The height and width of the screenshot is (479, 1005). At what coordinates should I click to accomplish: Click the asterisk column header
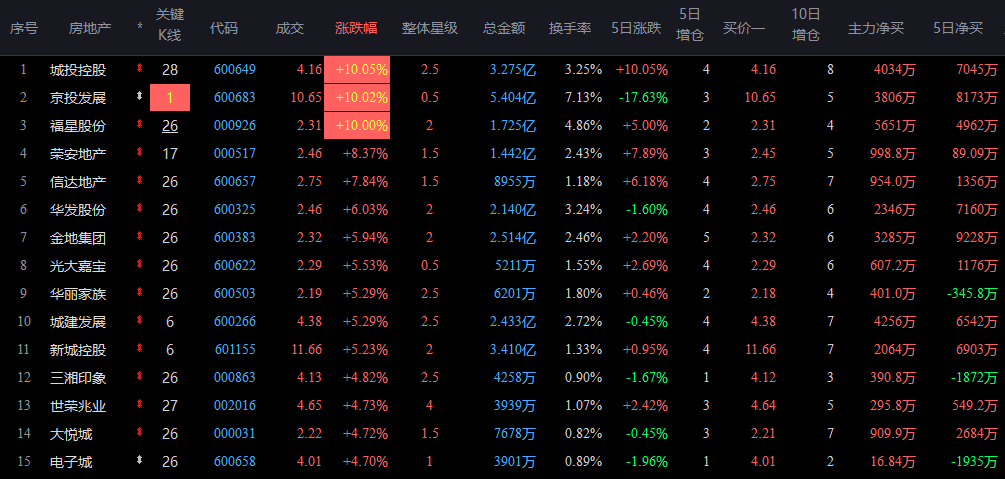140,27
